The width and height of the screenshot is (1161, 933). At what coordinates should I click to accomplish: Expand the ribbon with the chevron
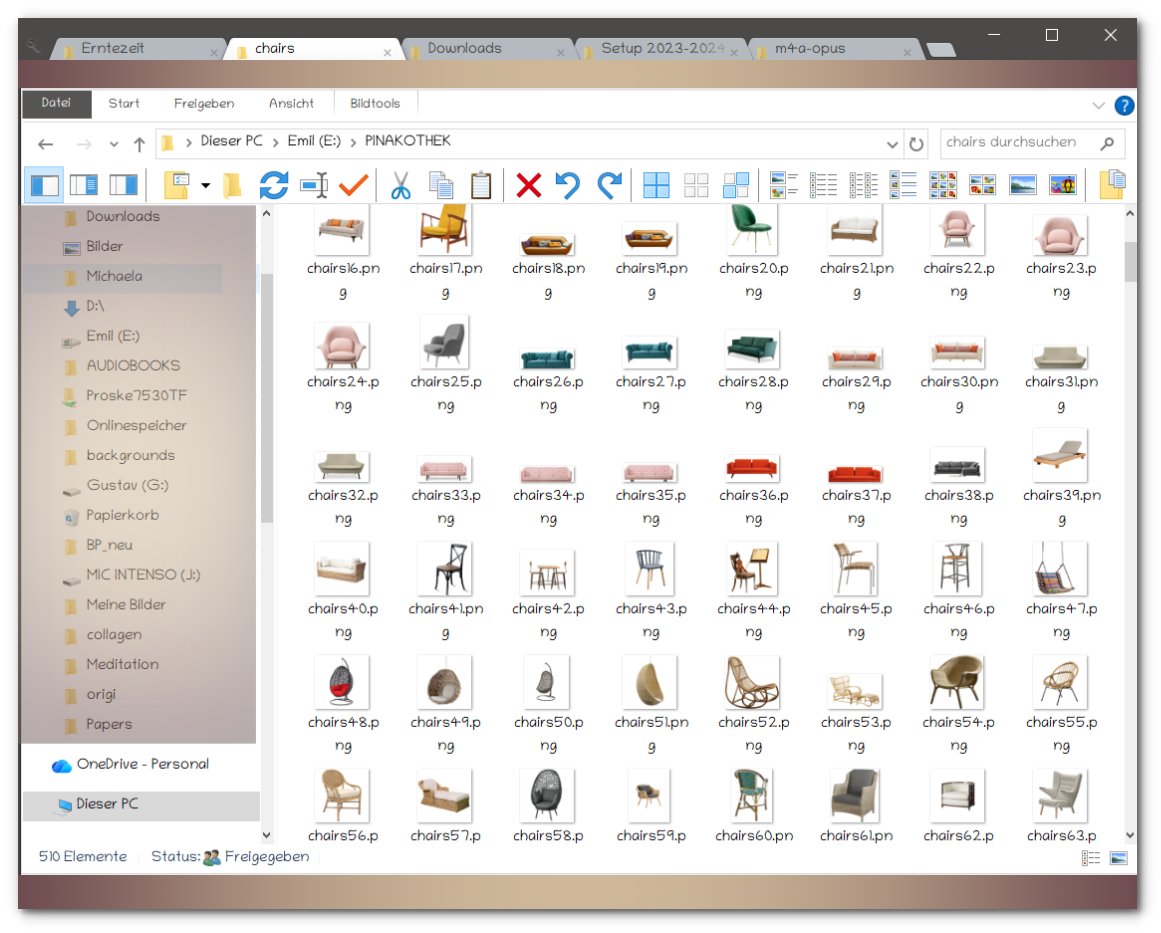pyautogui.click(x=1098, y=105)
